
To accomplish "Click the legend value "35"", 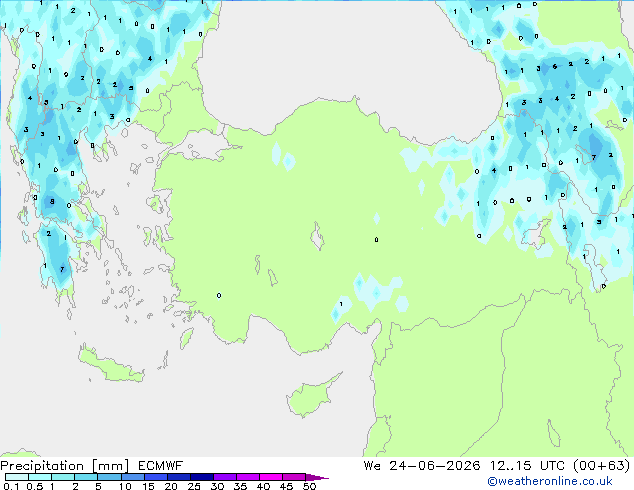I will point(240,486).
